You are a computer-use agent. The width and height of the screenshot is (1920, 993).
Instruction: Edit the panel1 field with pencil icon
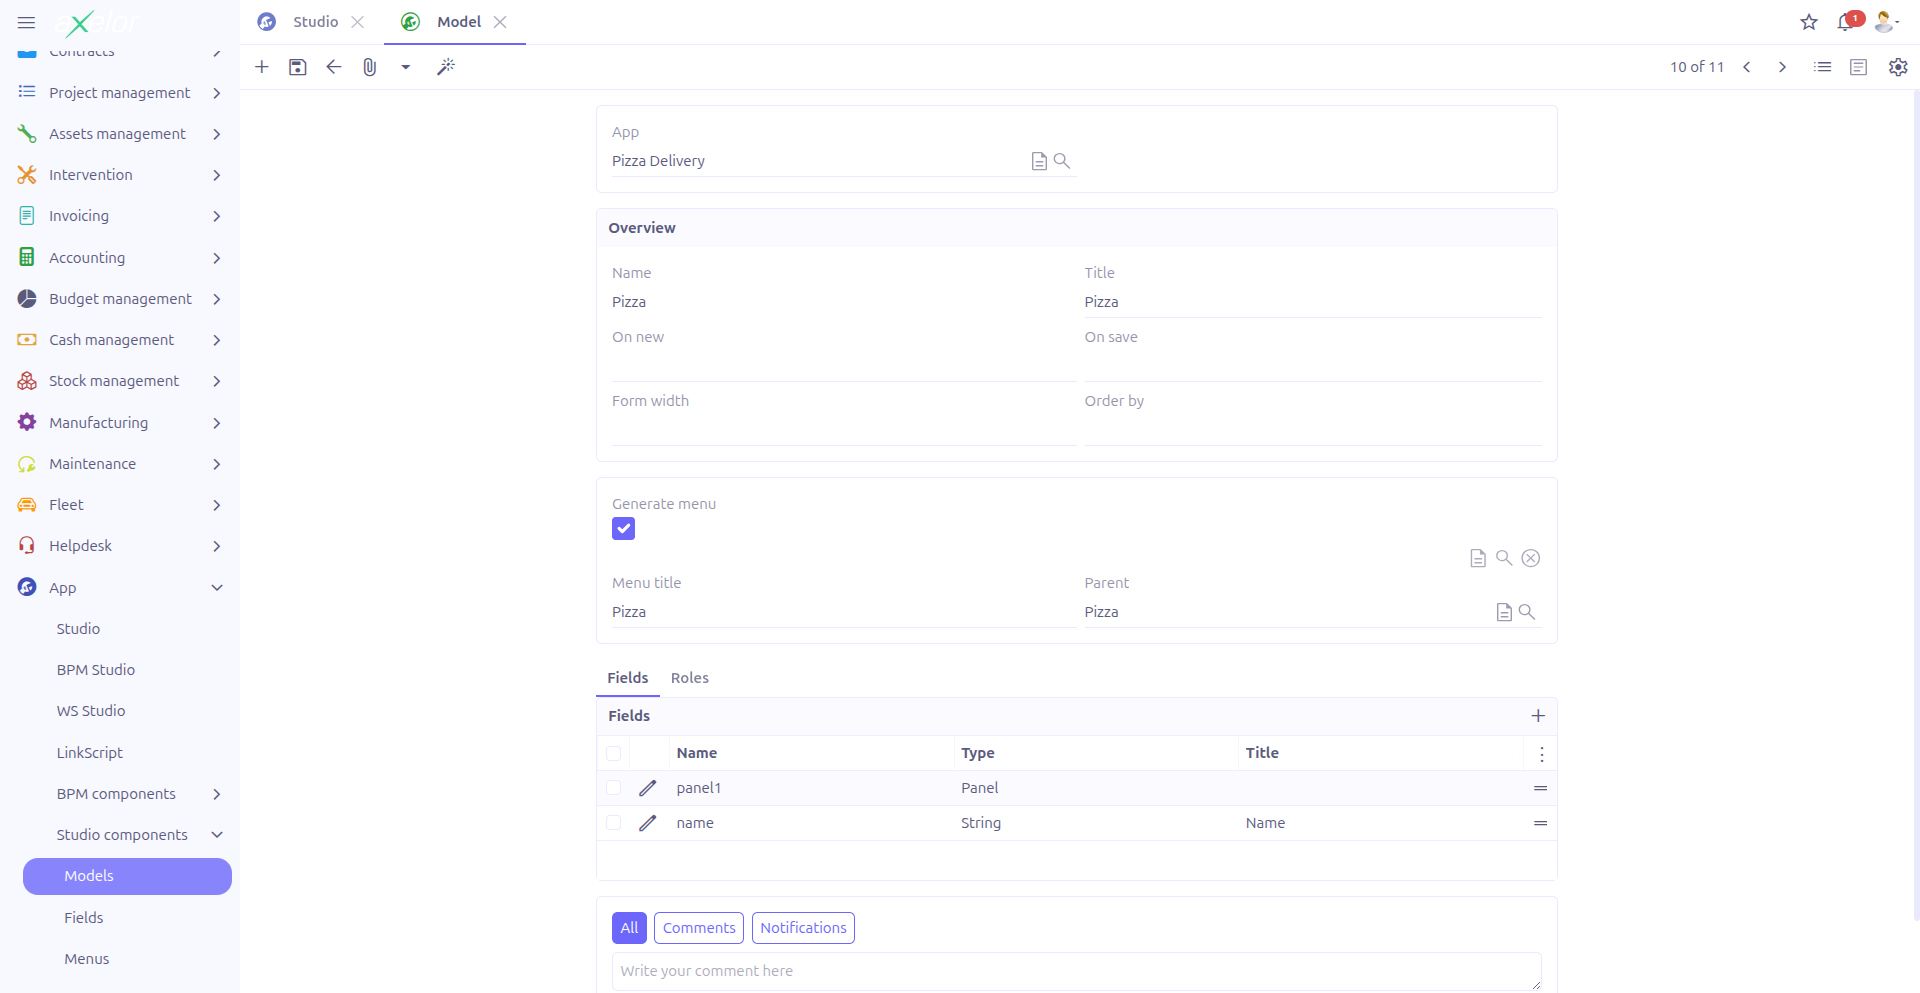pos(648,788)
